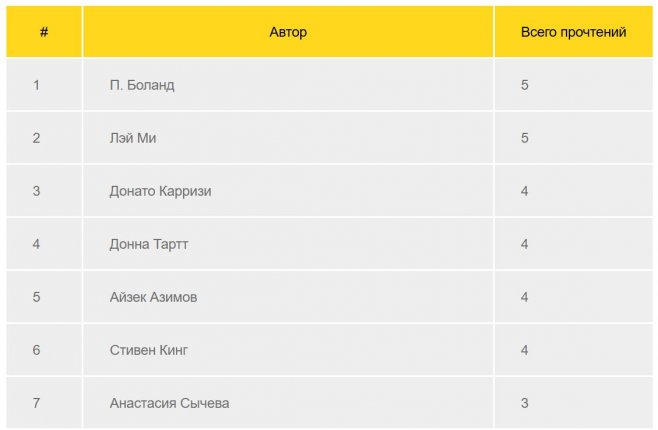Click on author Донна Тартт

[x=148, y=244]
